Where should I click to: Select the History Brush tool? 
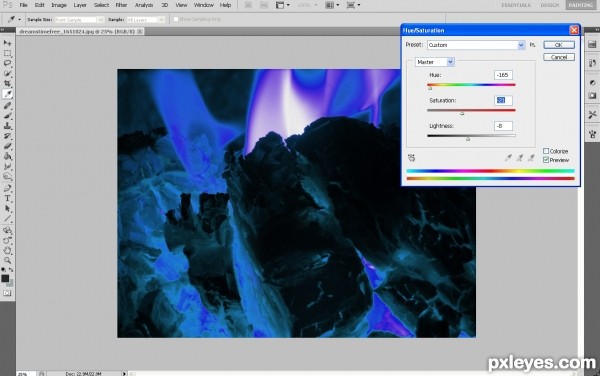pyautogui.click(x=7, y=136)
